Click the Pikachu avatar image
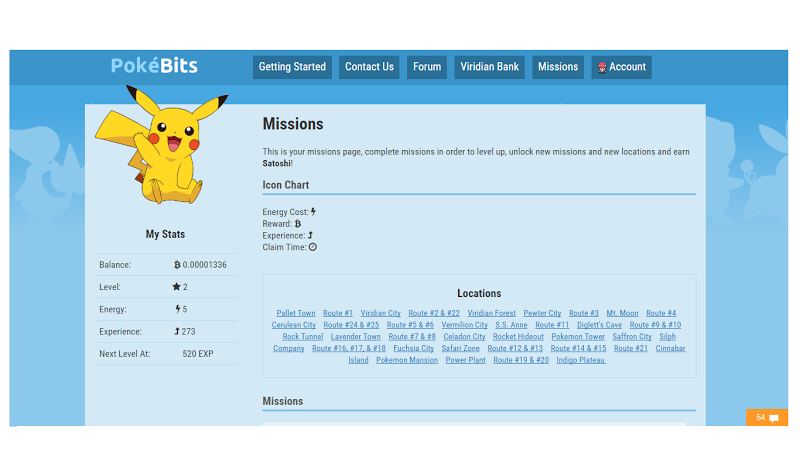Screen dimensions: 800x450 click(161, 145)
